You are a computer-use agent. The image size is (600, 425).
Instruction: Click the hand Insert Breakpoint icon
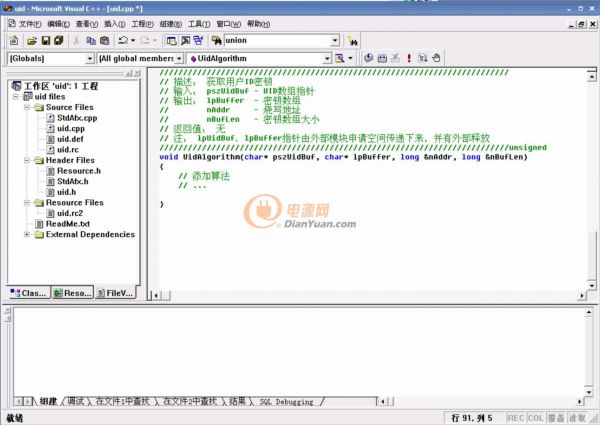click(436, 58)
